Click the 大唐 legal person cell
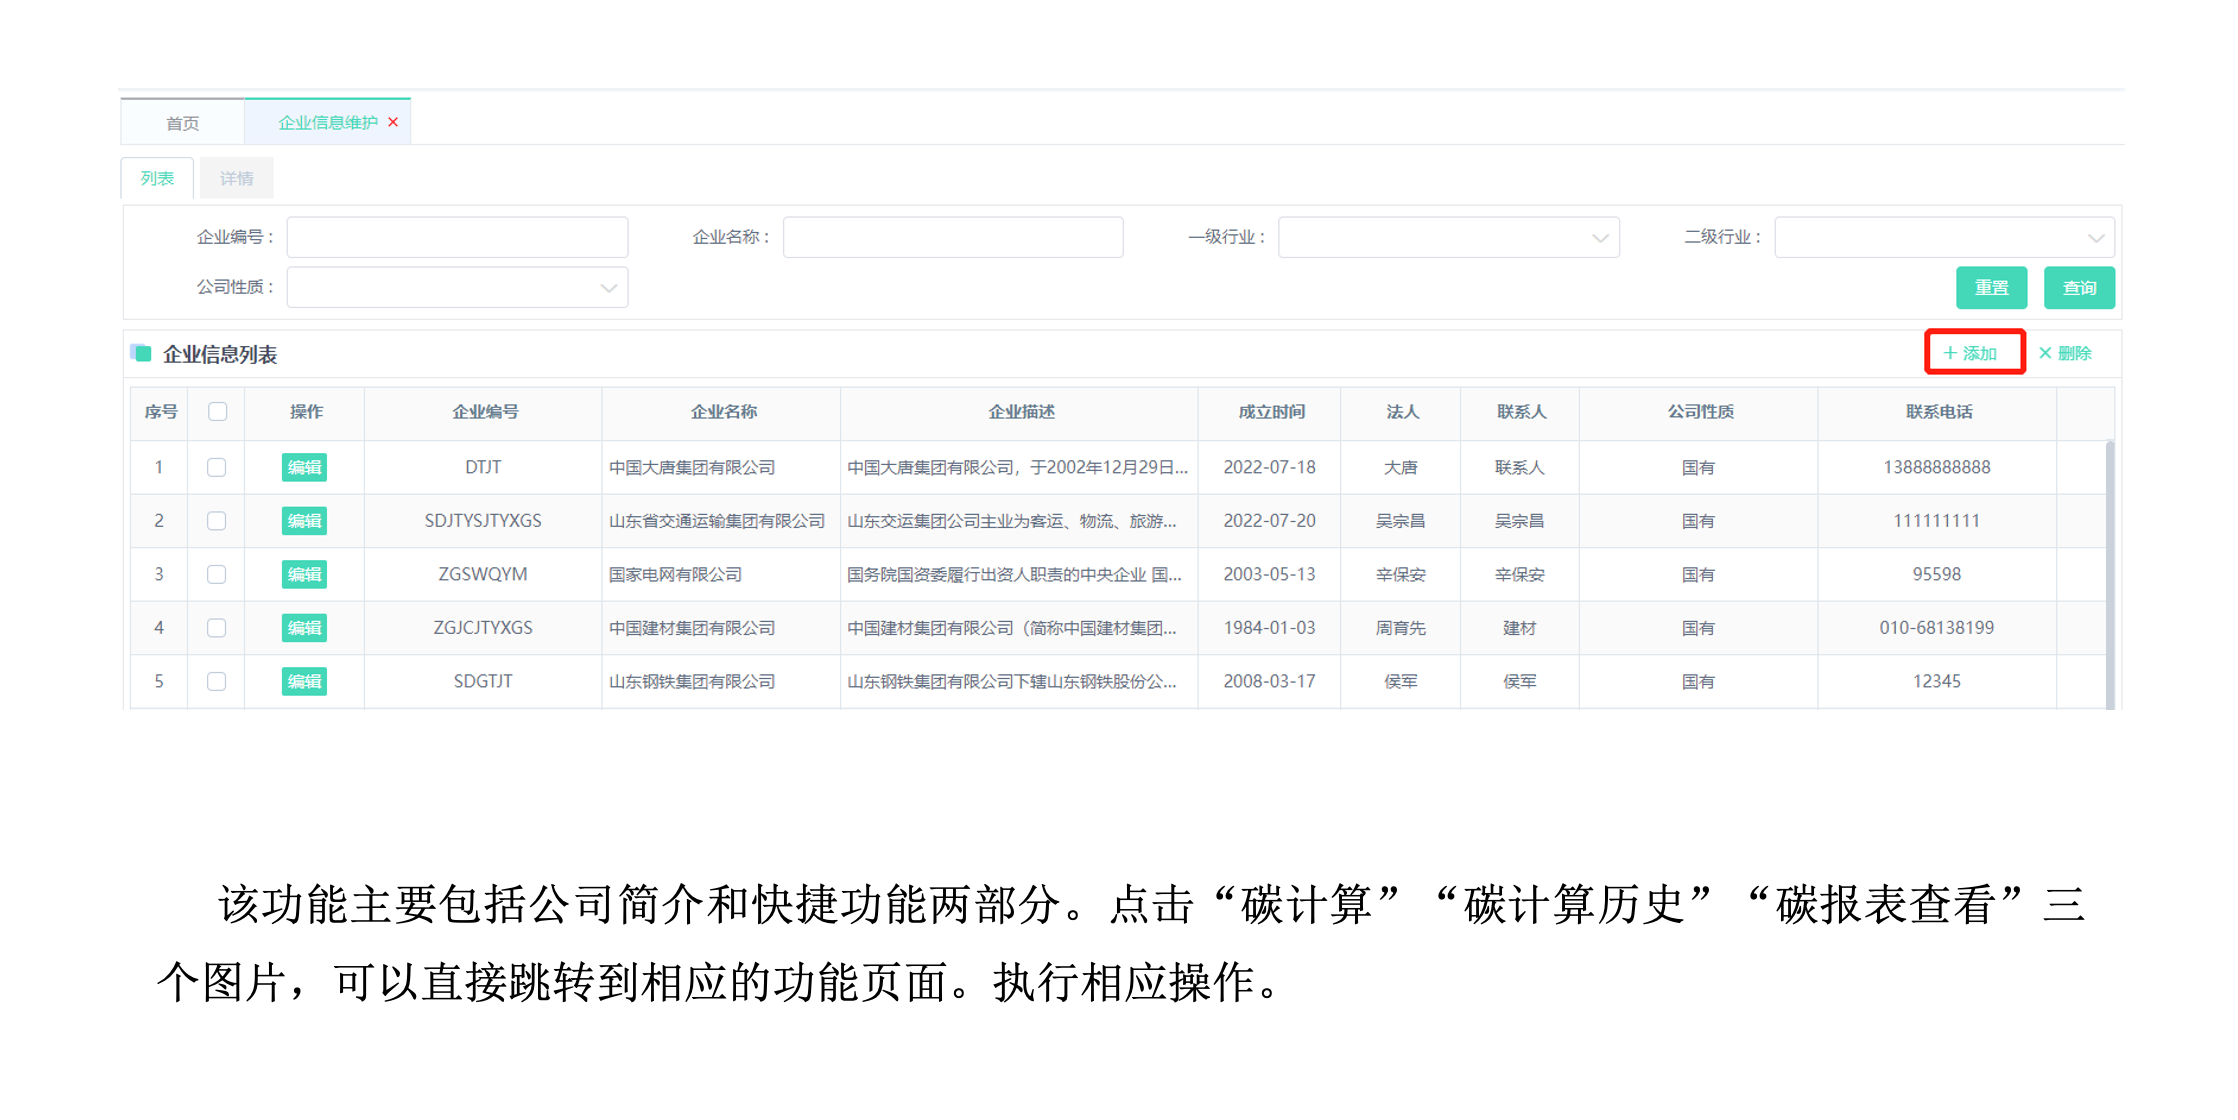The width and height of the screenshot is (2238, 1120). 1400,467
